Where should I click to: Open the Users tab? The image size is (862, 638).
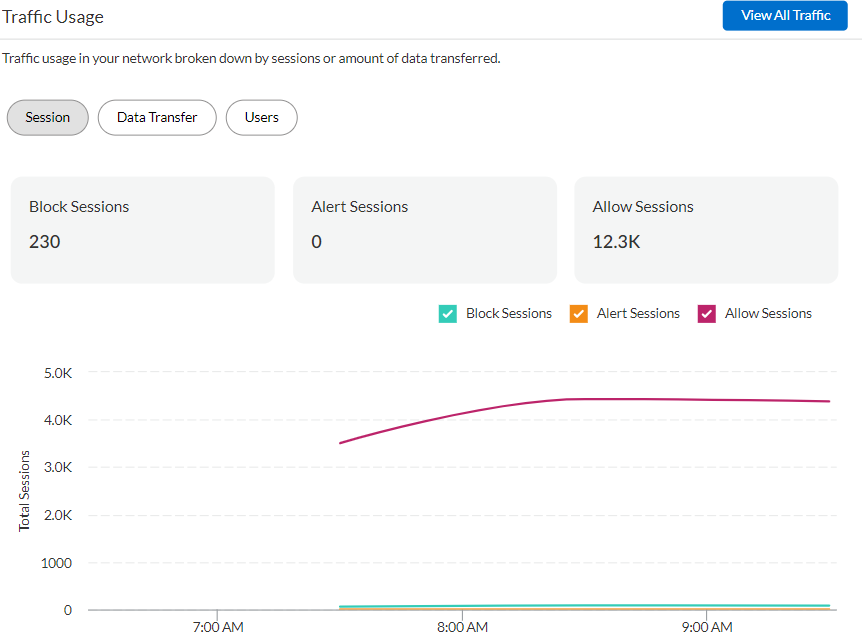[262, 118]
